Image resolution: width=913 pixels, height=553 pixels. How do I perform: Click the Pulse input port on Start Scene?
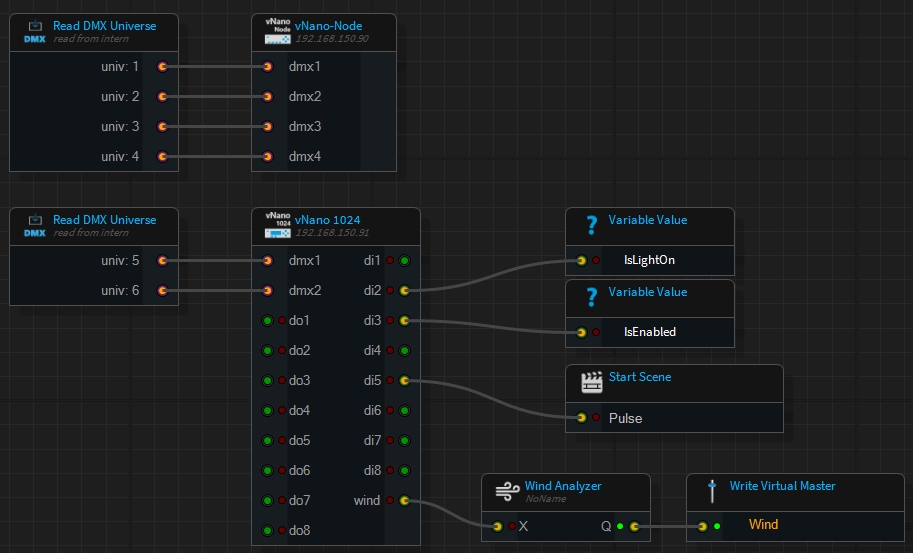coord(581,418)
